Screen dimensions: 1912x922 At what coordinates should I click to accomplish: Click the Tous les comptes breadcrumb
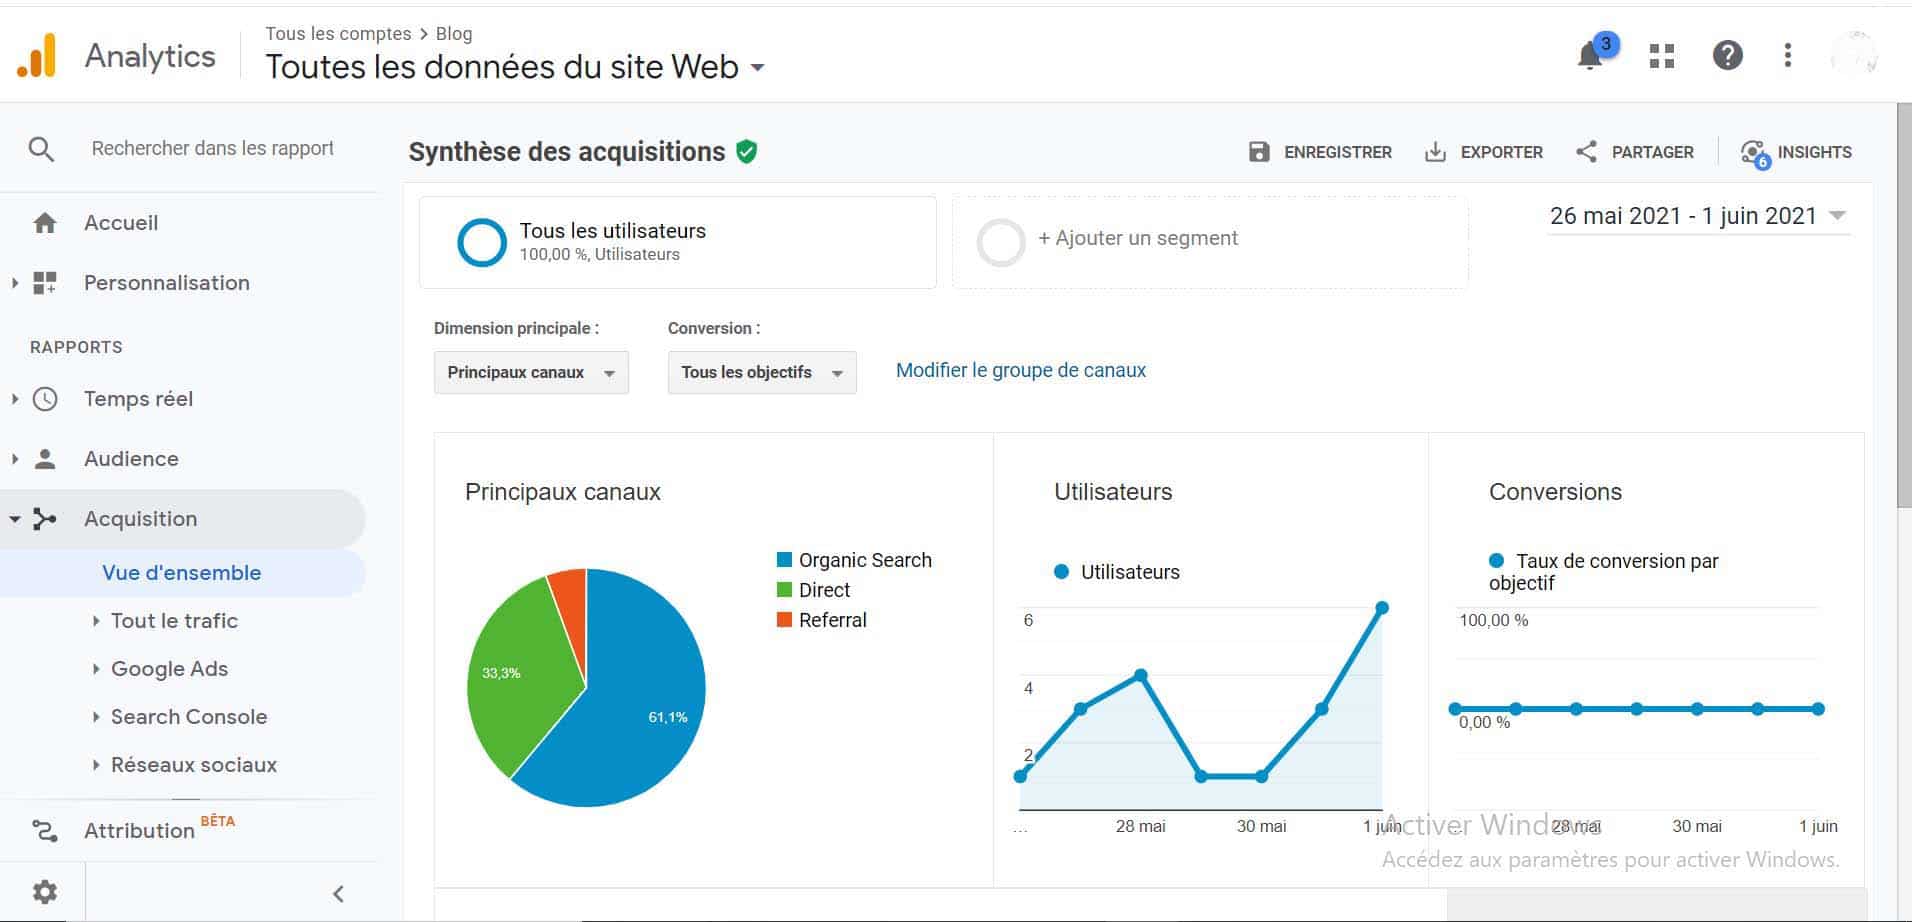[x=338, y=33]
